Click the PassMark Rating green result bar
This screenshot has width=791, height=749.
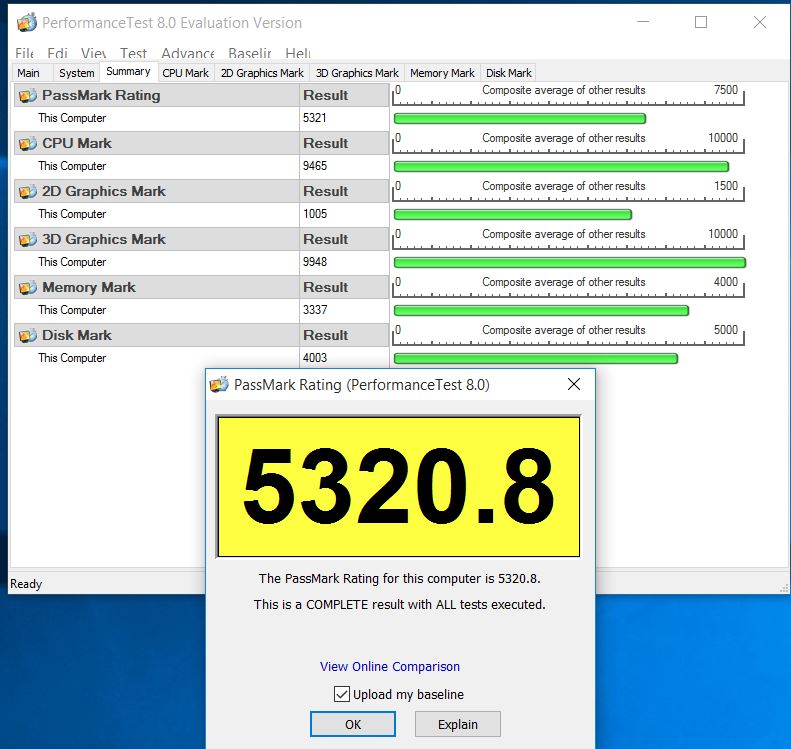coord(520,119)
